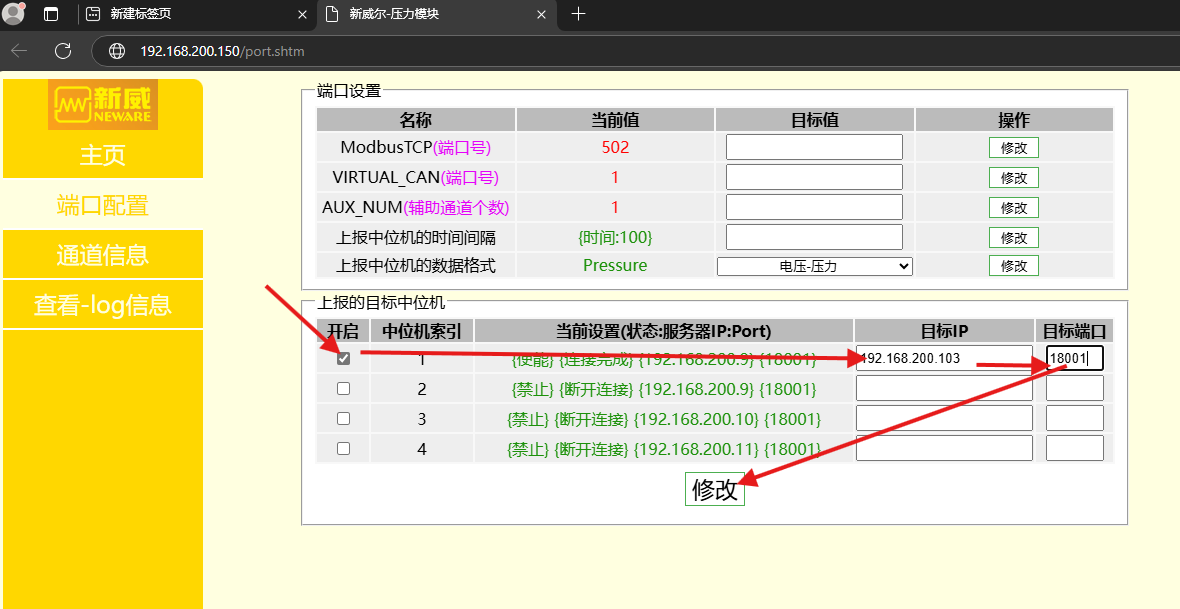Click the tab actions panel icon
The image size is (1180, 609).
[51, 14]
